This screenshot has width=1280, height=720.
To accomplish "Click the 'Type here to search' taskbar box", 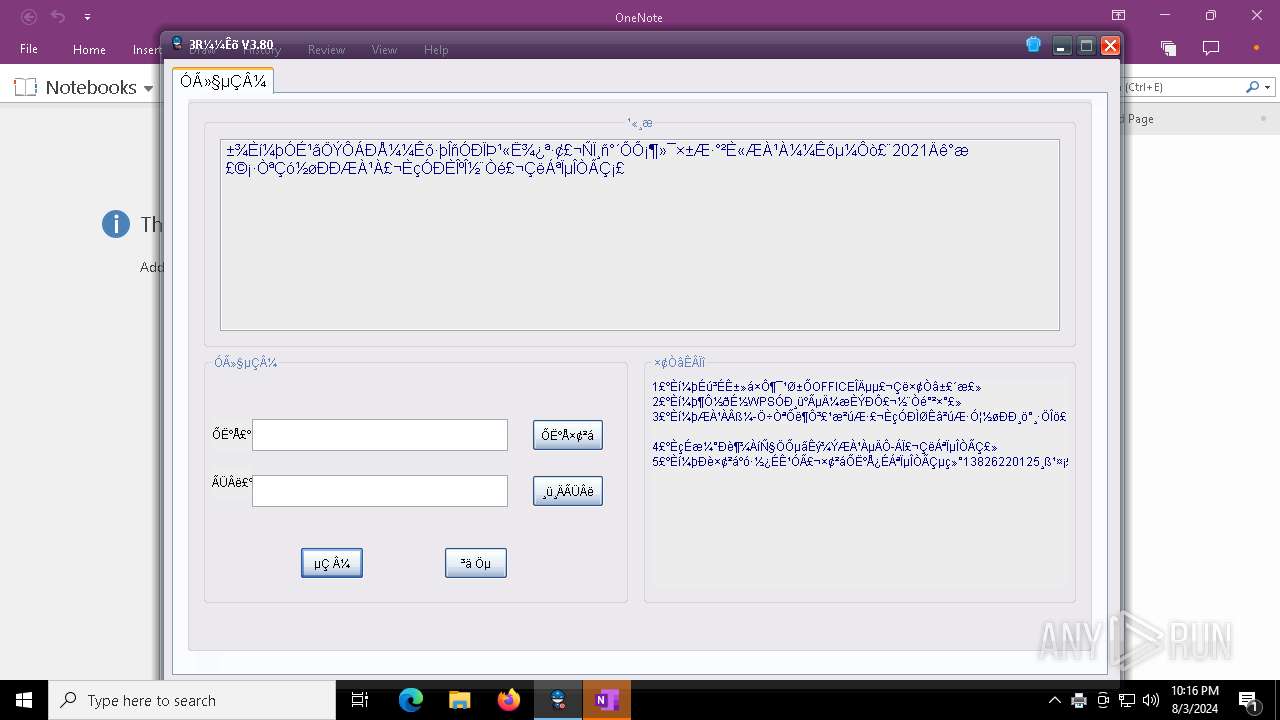I will (192, 700).
